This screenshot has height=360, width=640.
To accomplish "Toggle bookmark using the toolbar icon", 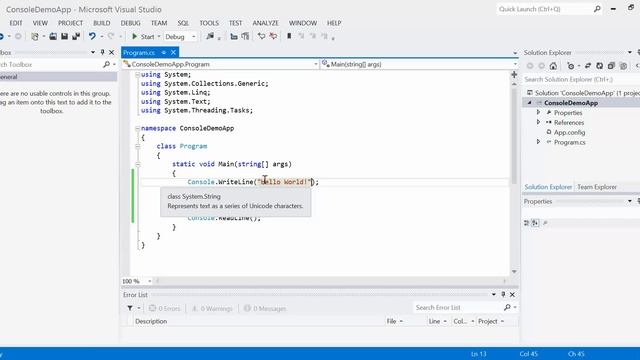I will (289, 36).
